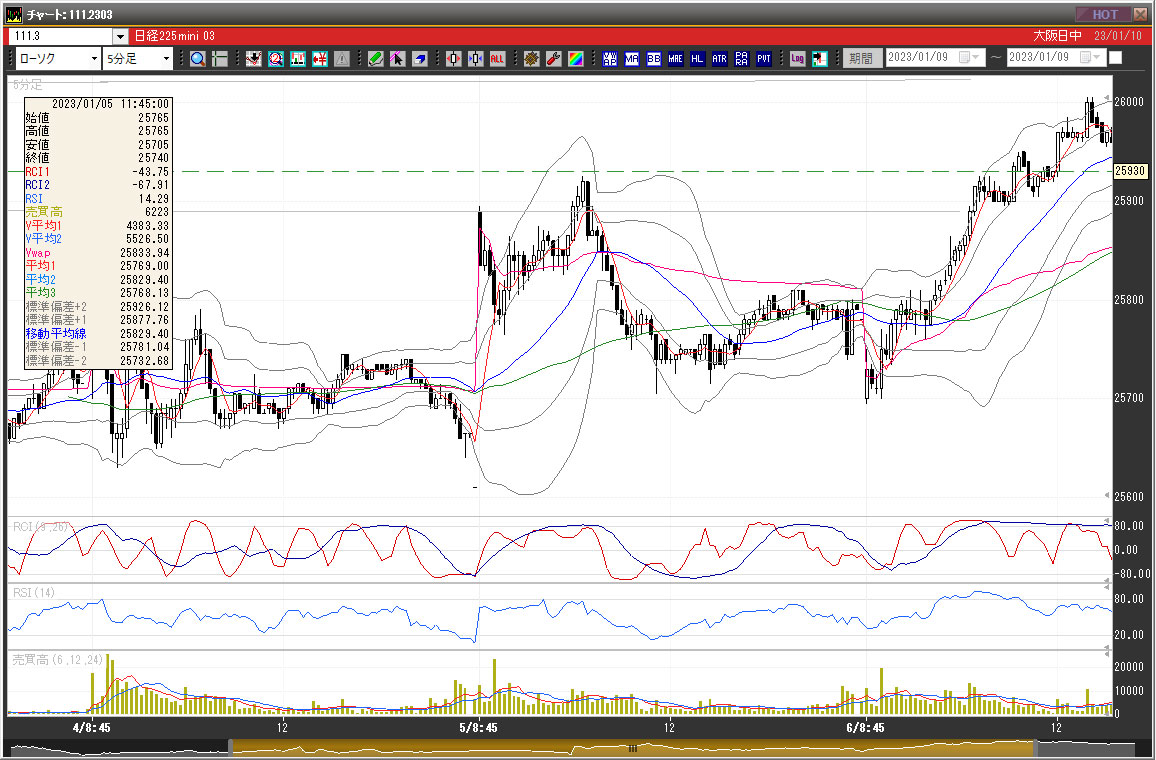Click the 5/8:45 time axis label

[478, 728]
